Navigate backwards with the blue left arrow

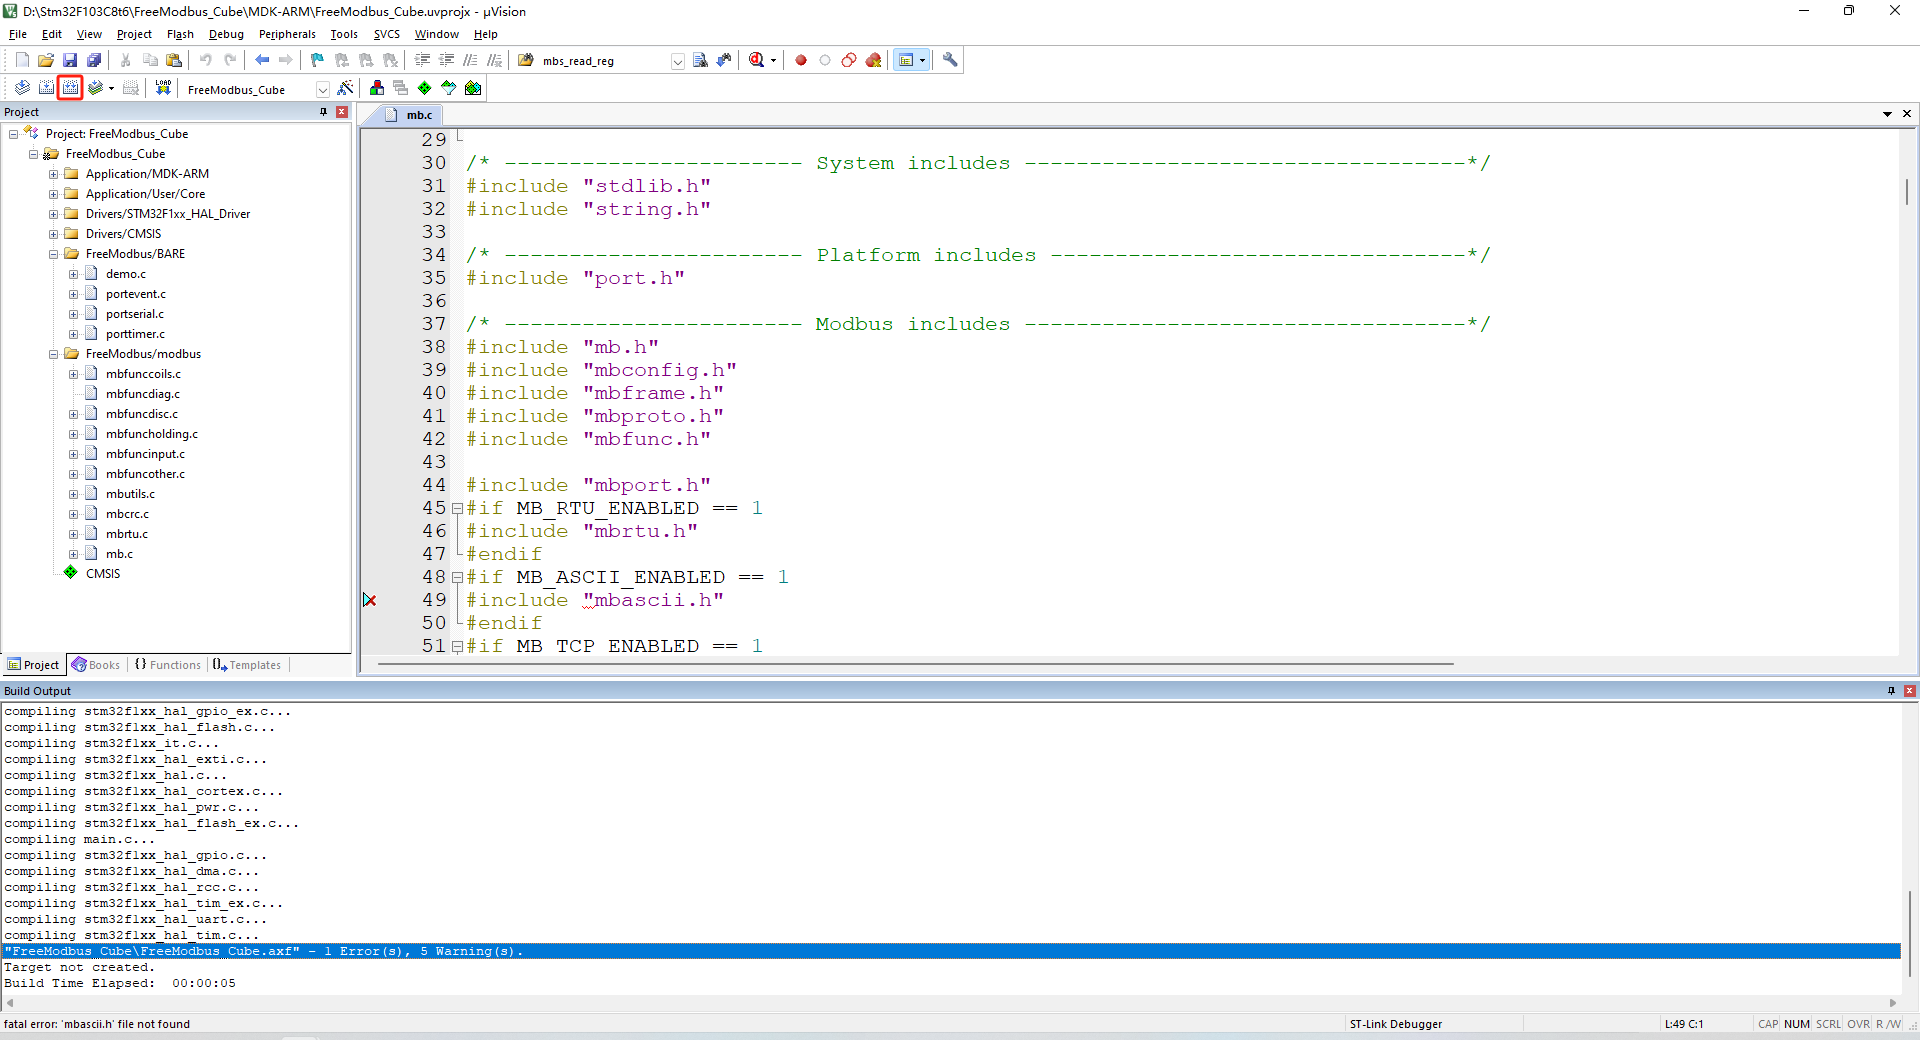[x=262, y=60]
